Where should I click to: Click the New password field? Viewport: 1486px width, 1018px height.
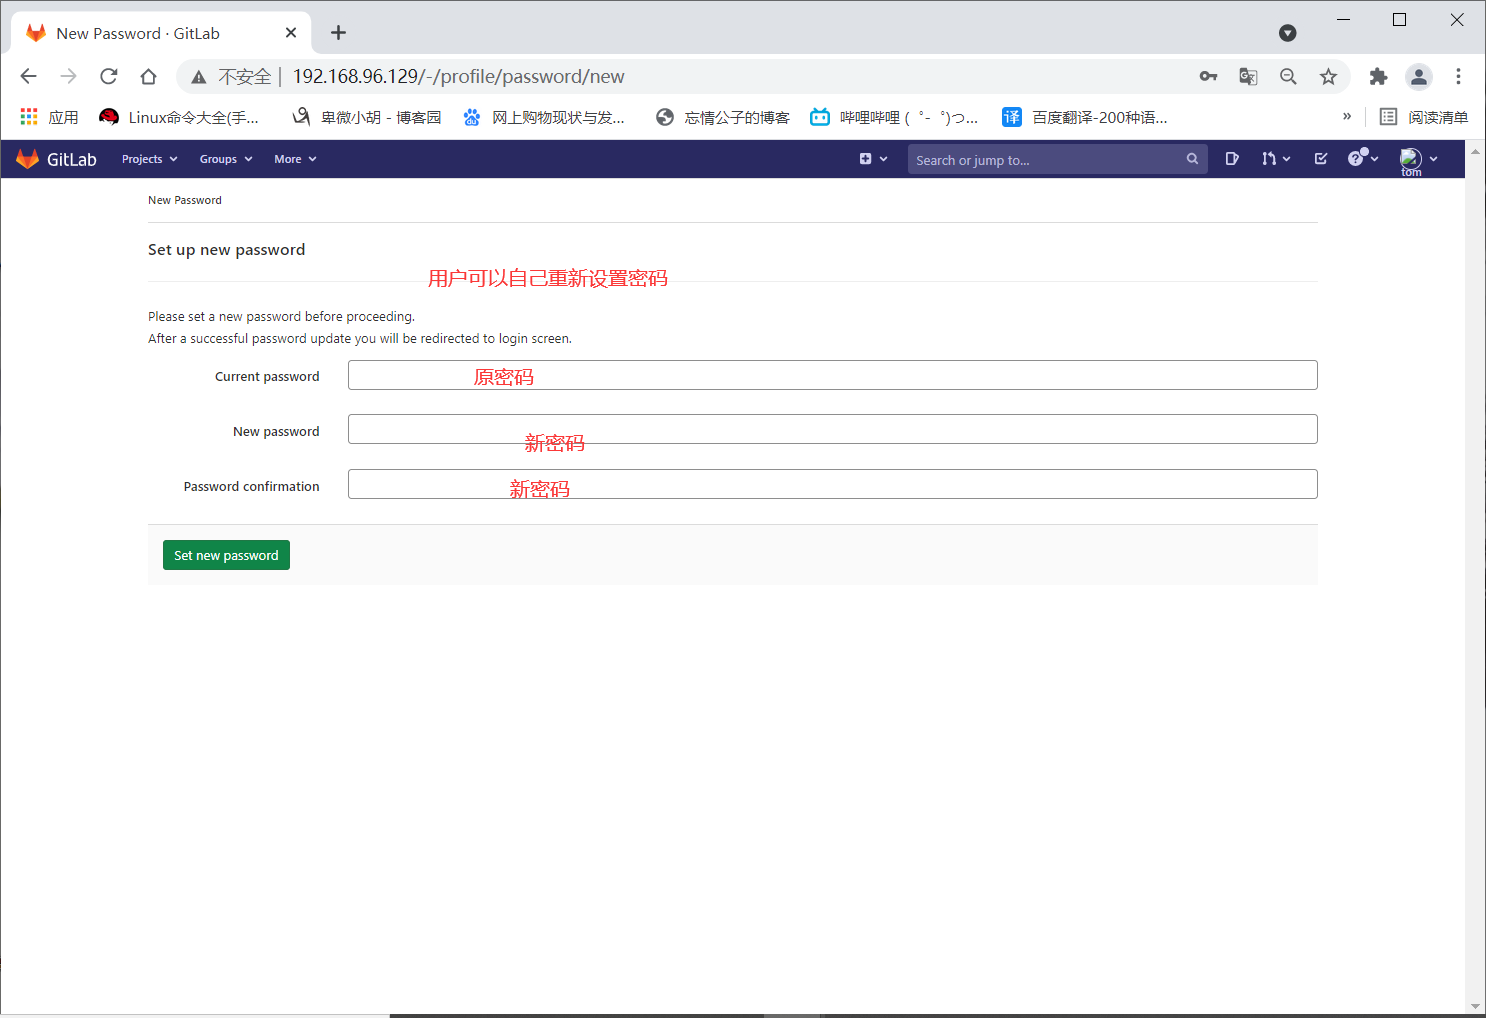[x=832, y=429]
